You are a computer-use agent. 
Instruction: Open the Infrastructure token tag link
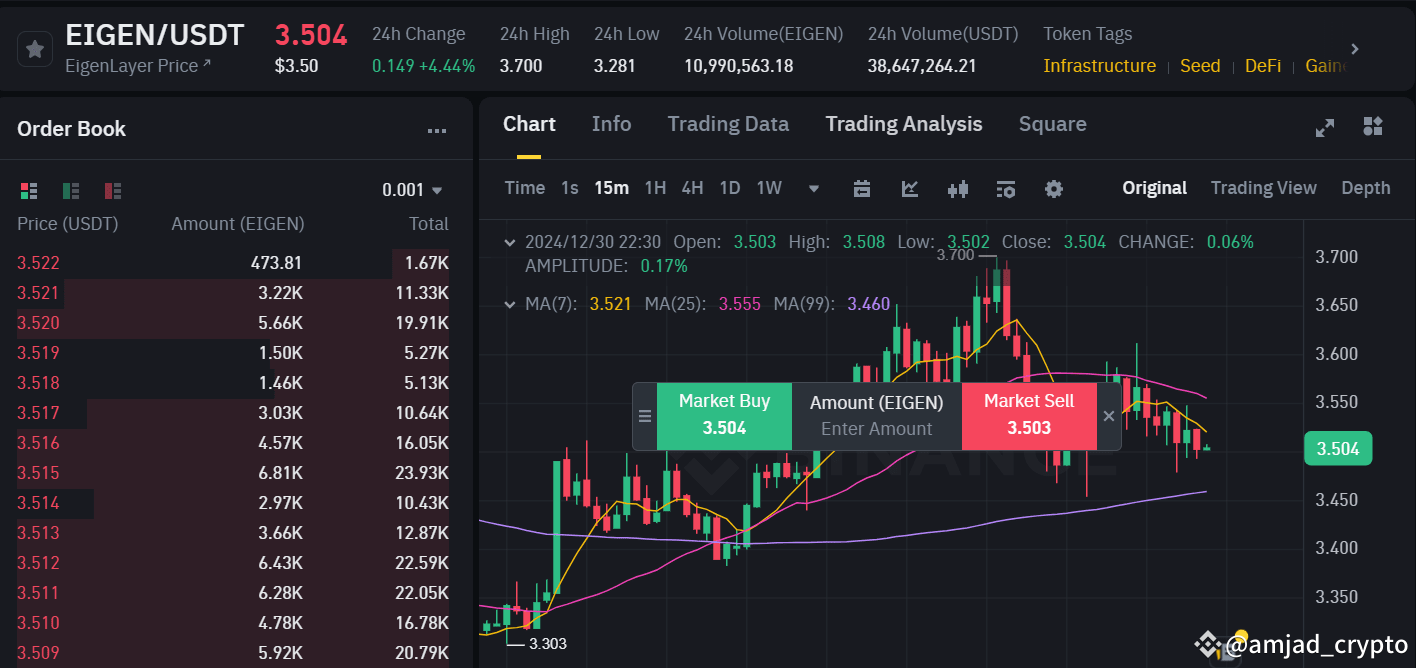click(x=1099, y=66)
